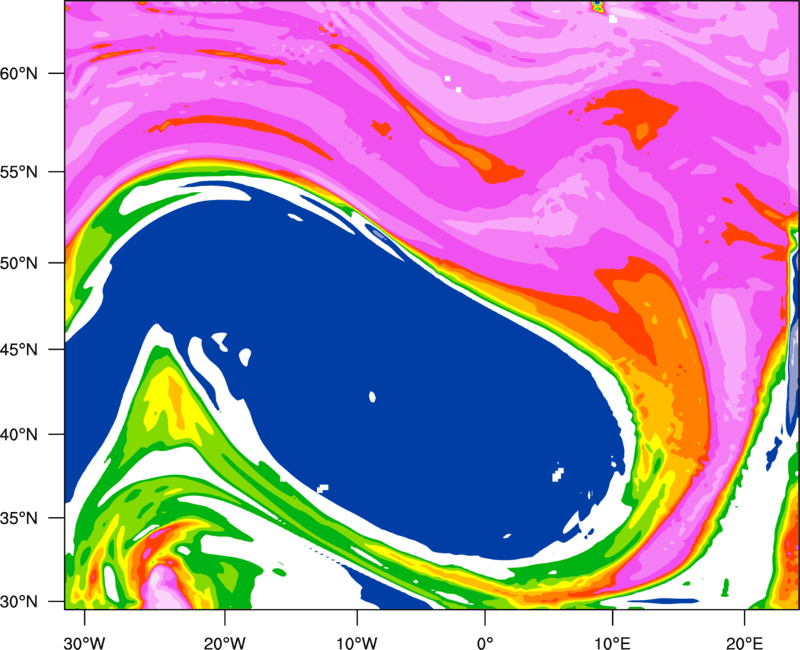Click the 30°N latitude label
Image resolution: width=800 pixels, height=650 pixels.
(19, 602)
